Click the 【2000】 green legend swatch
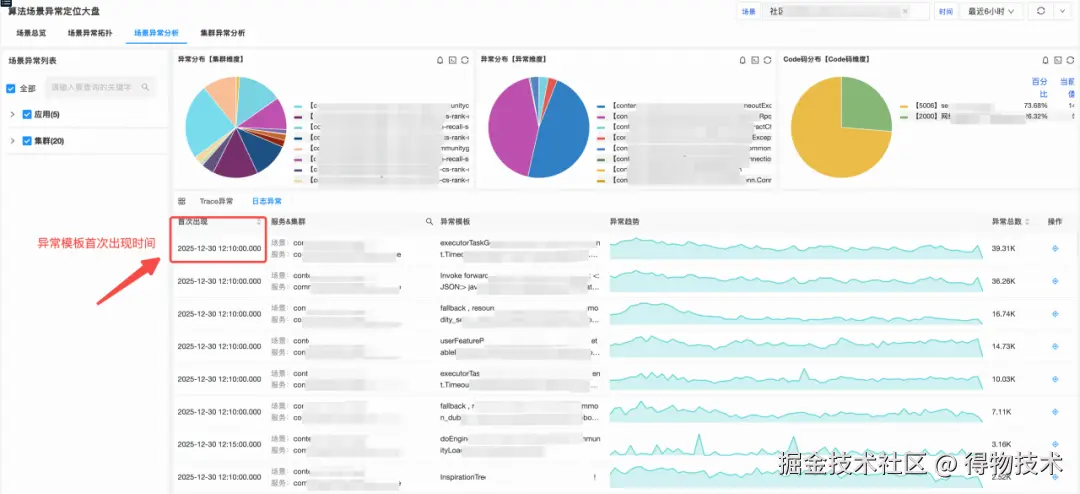1080x494 pixels. 904,116
